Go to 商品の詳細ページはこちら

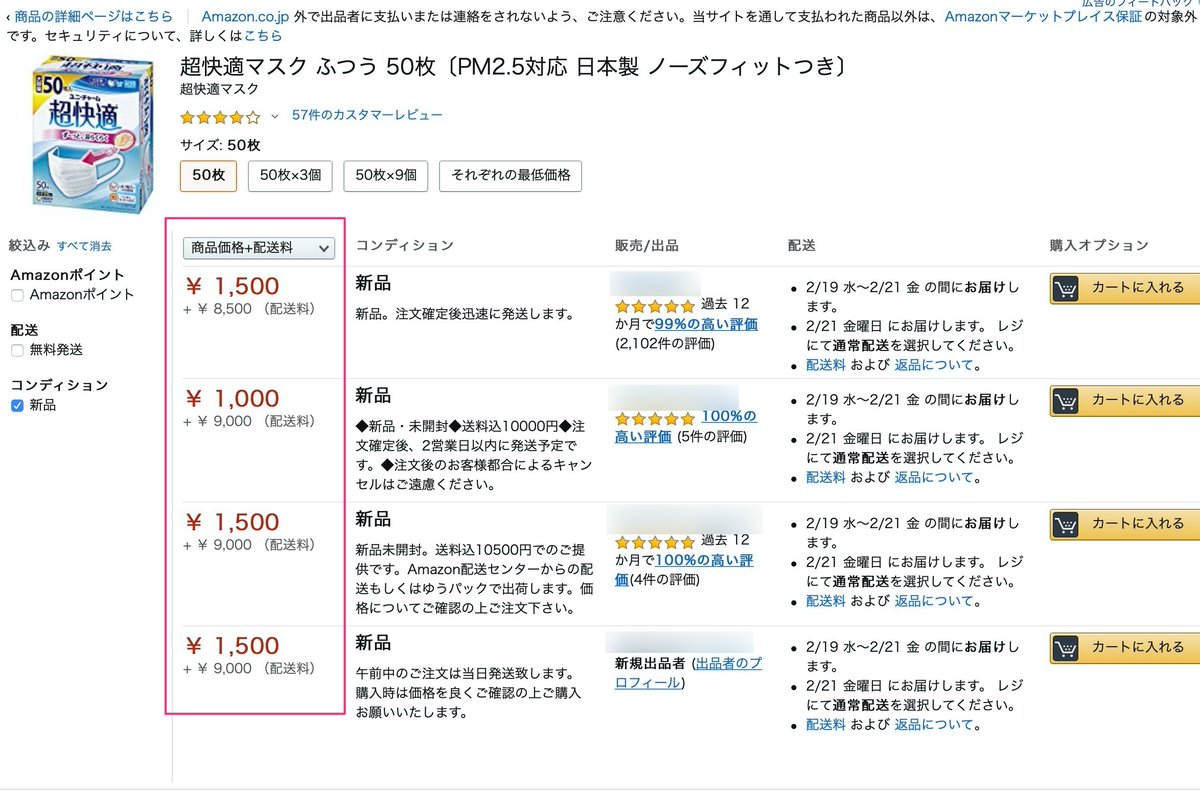pyautogui.click(x=93, y=16)
